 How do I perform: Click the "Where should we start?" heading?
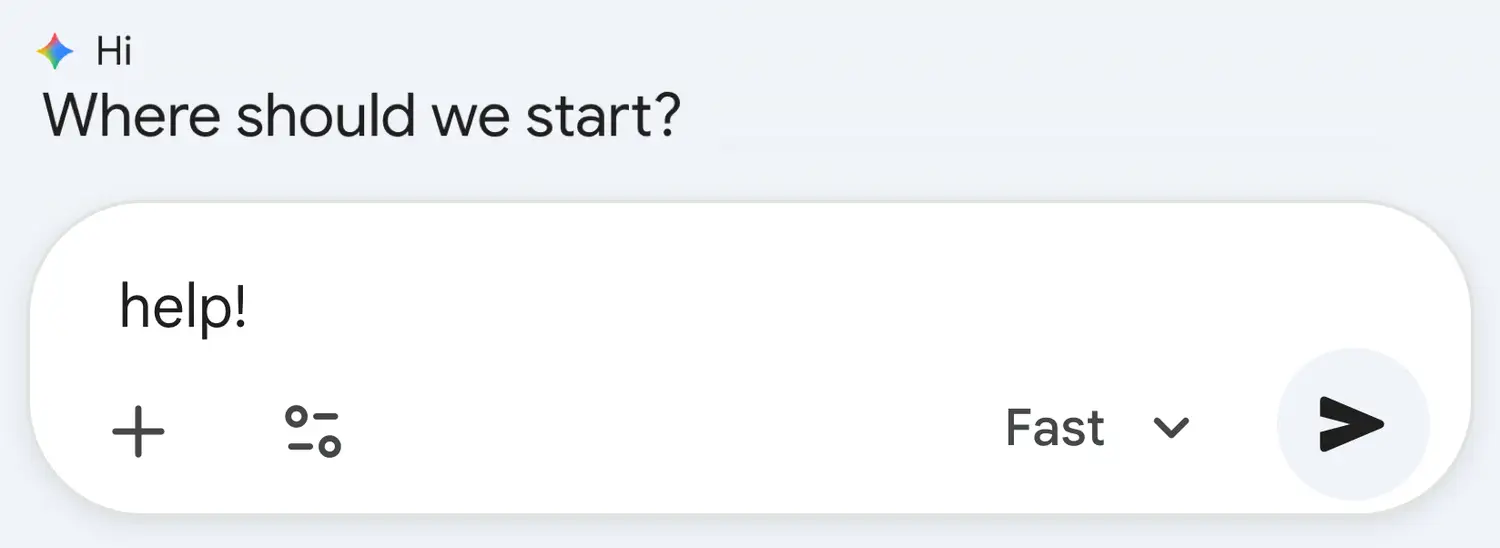362,115
